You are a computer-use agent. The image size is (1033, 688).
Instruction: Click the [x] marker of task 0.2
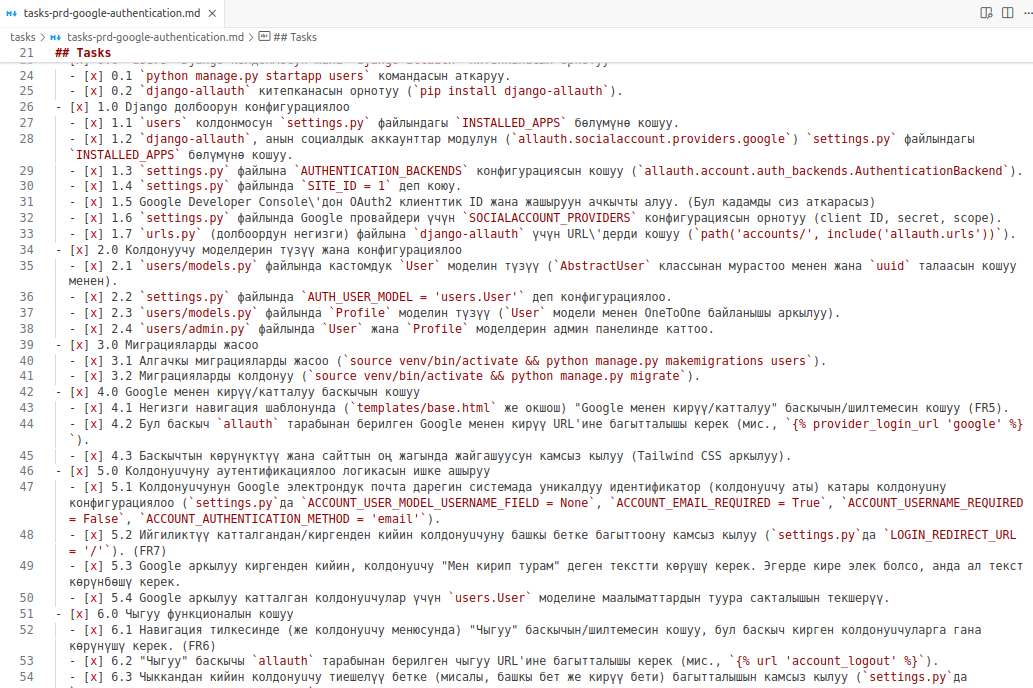point(94,92)
